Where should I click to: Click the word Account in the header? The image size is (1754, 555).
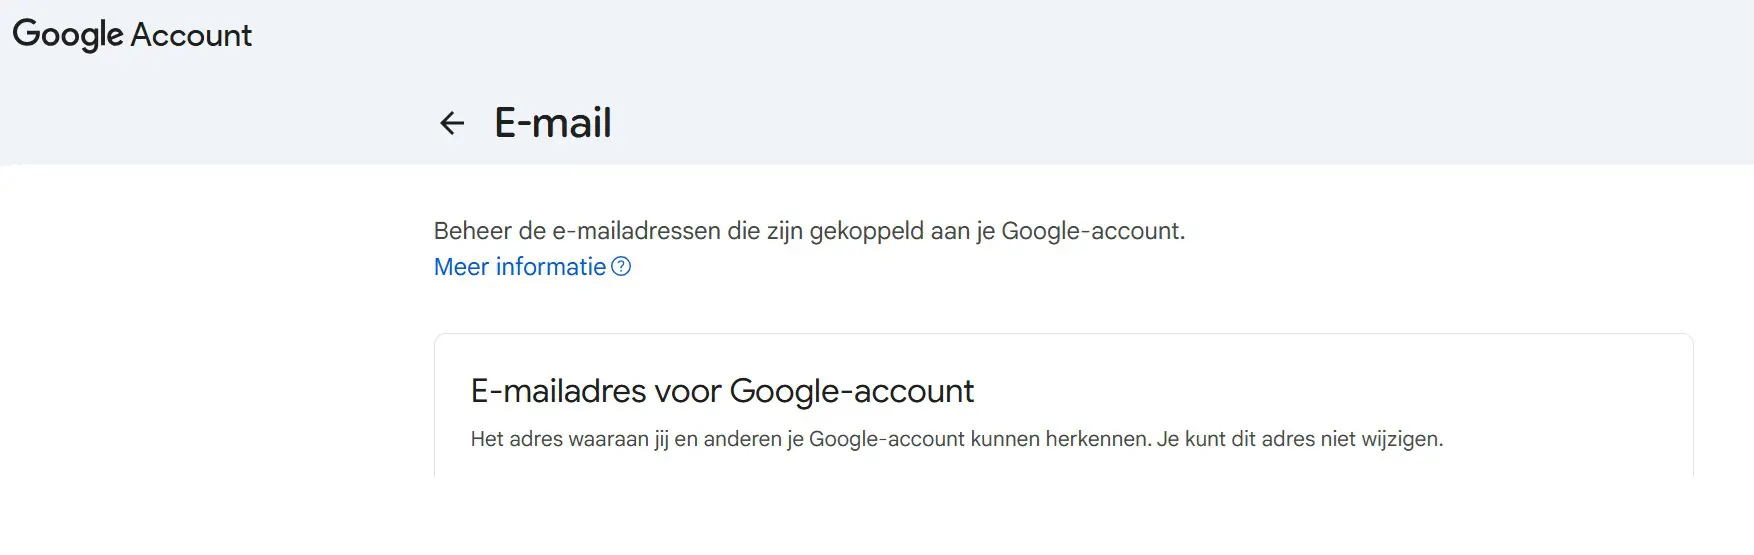[191, 35]
